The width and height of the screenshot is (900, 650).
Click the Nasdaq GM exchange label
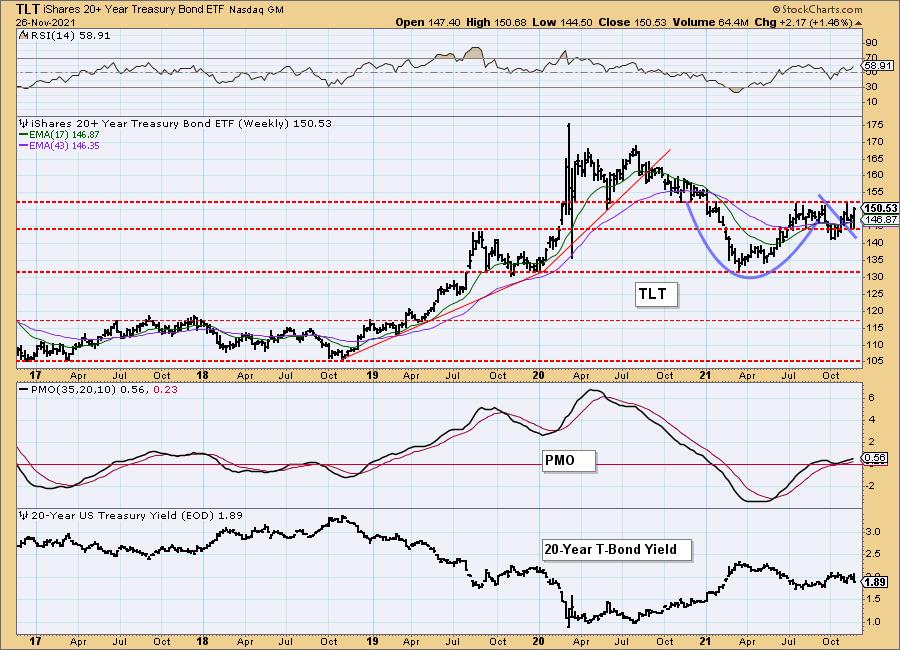point(256,10)
